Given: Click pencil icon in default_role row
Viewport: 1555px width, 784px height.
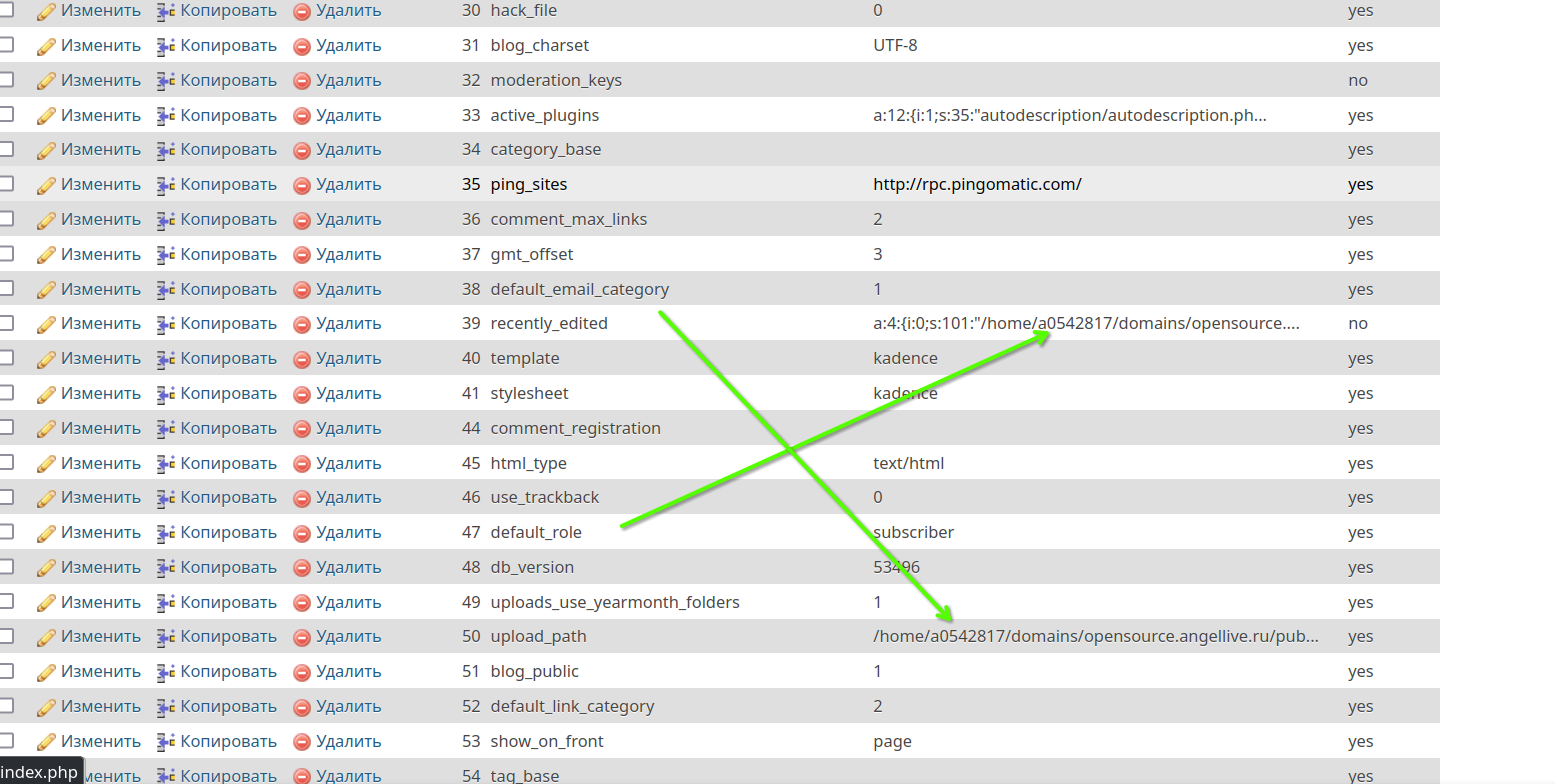Looking at the screenshot, I should (x=46, y=533).
